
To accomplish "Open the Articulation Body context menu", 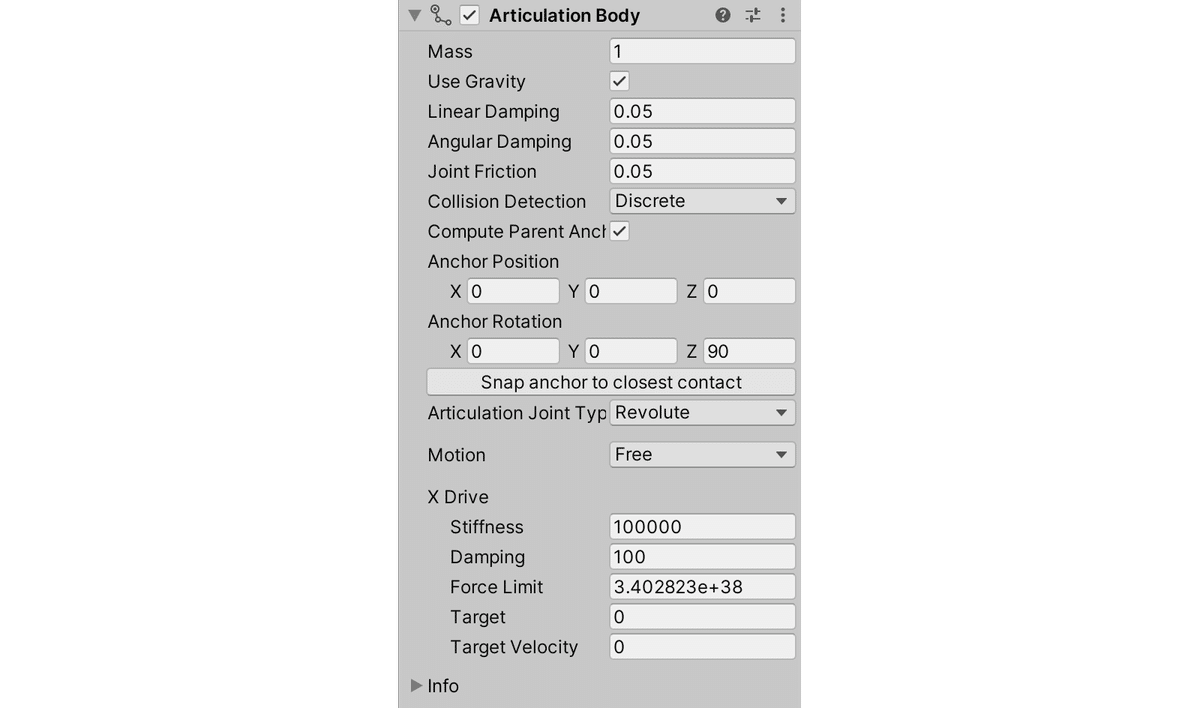I will pyautogui.click(x=782, y=15).
